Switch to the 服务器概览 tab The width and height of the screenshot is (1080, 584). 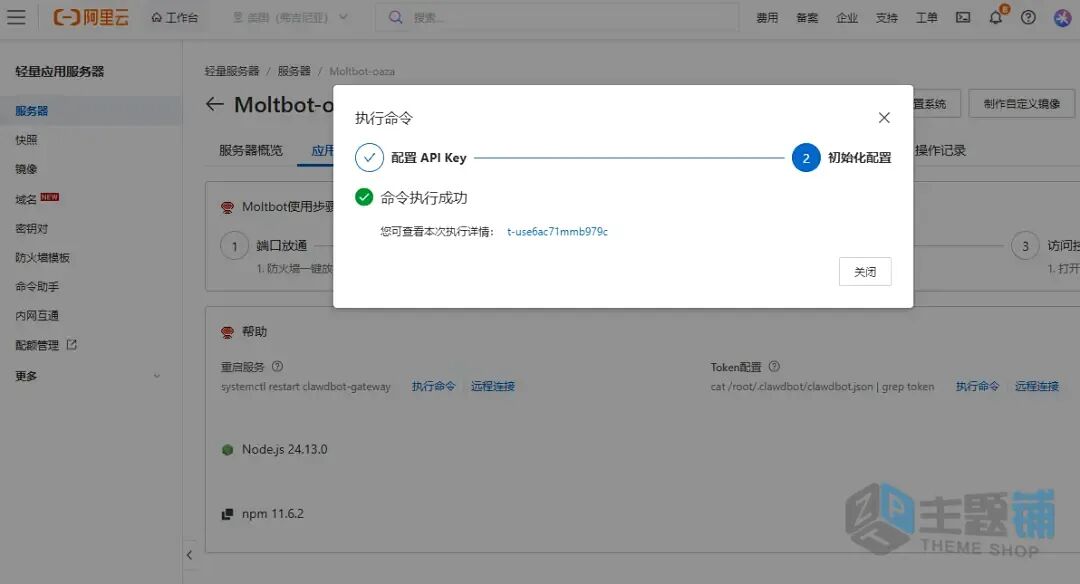251,150
